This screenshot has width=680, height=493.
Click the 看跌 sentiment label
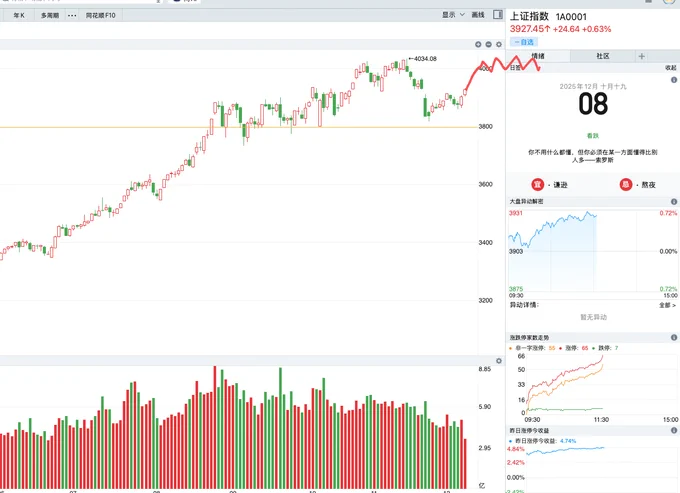[593, 136]
